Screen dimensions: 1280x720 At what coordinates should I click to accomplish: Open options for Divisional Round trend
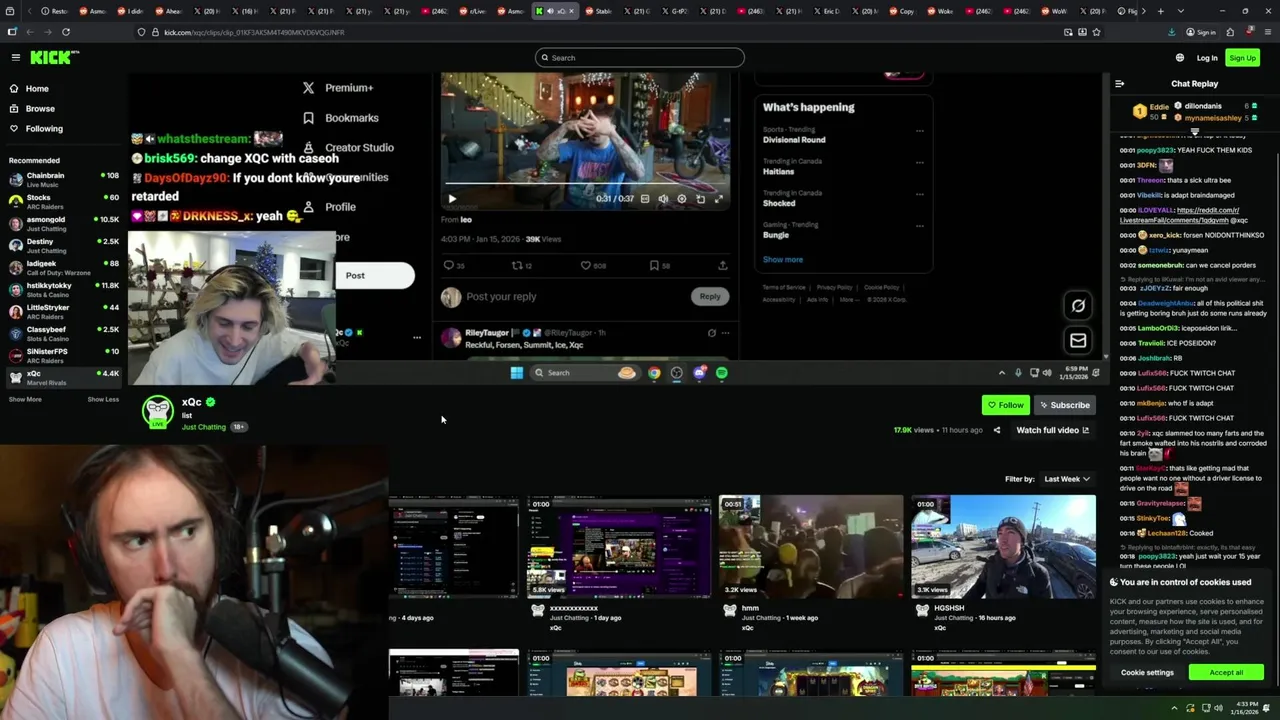coord(919,131)
